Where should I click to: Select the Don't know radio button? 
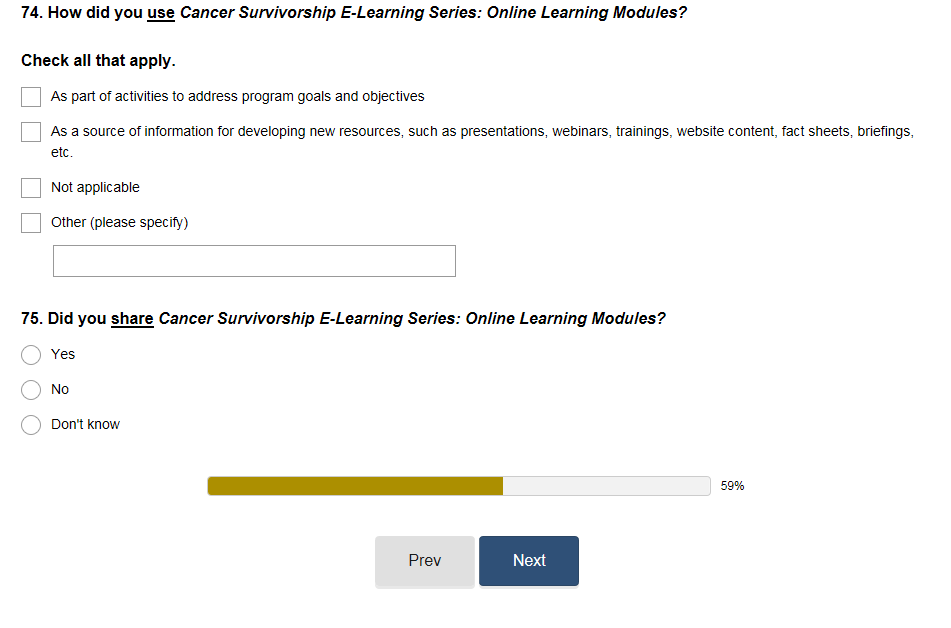(x=31, y=425)
